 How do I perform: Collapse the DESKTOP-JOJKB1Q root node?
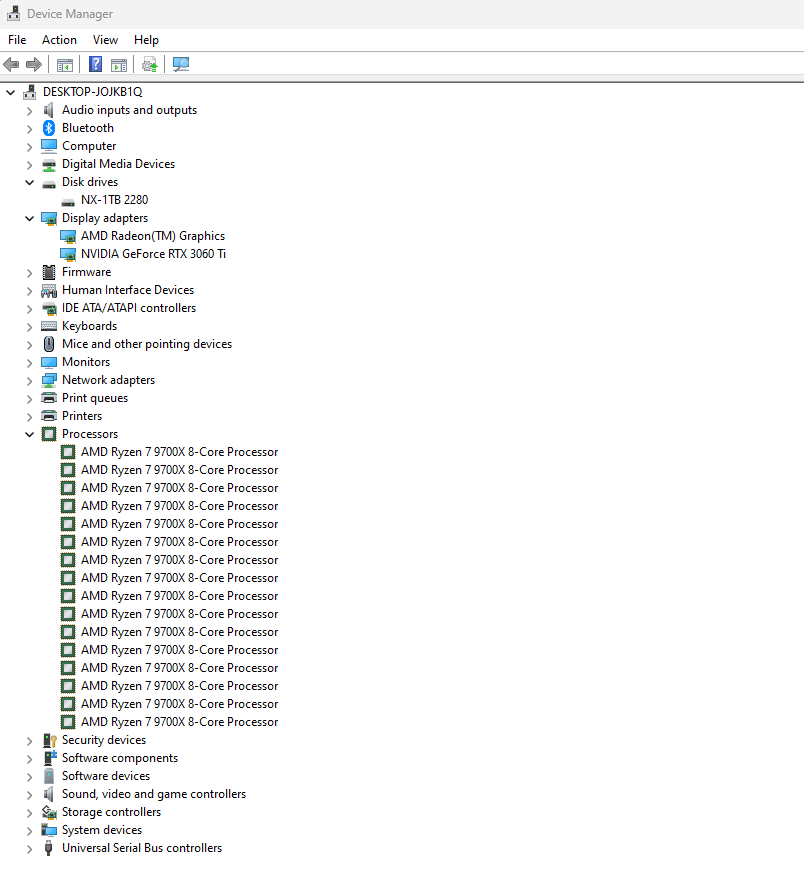(11, 92)
